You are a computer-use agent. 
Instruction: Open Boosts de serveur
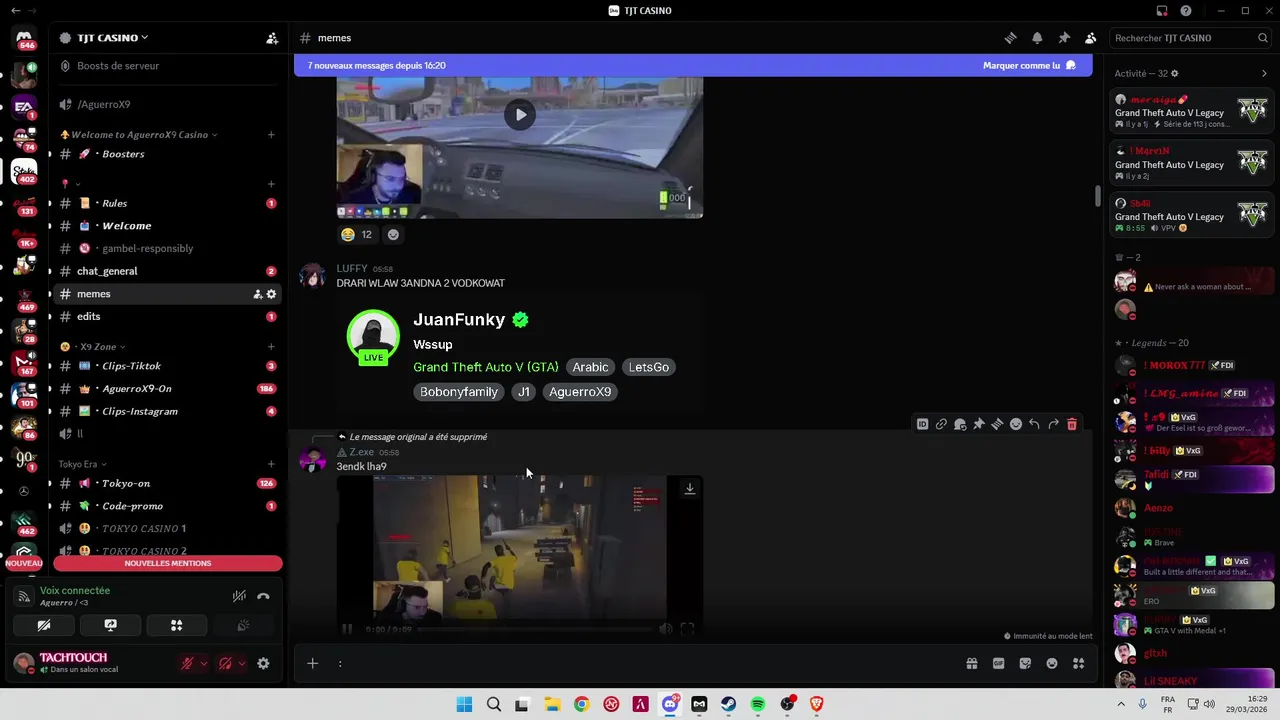point(118,66)
